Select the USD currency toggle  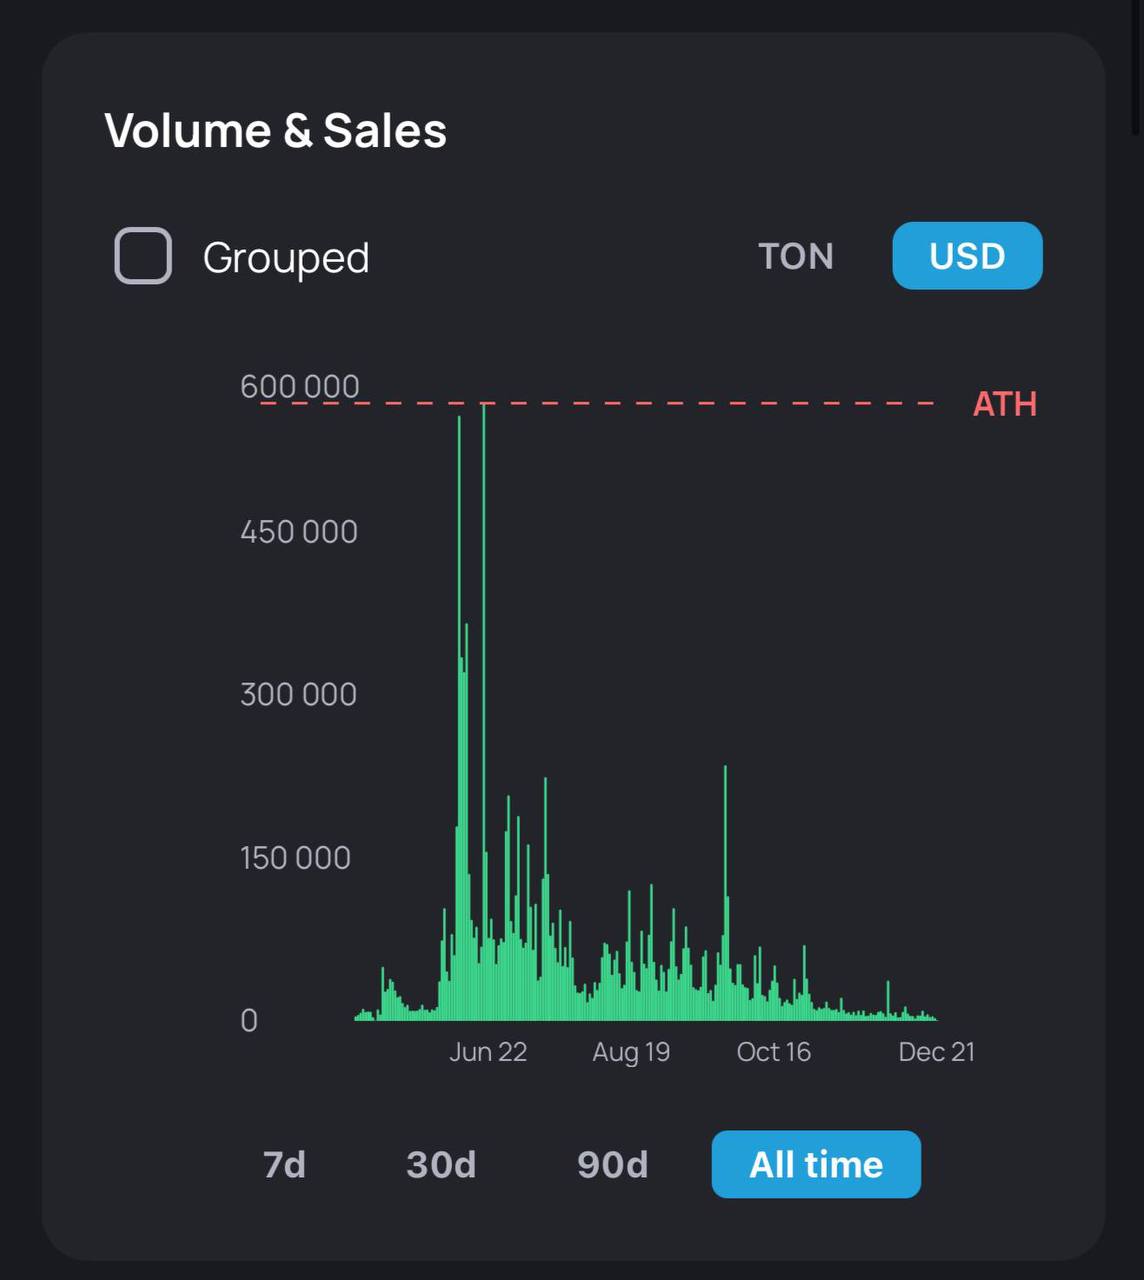[x=967, y=256]
